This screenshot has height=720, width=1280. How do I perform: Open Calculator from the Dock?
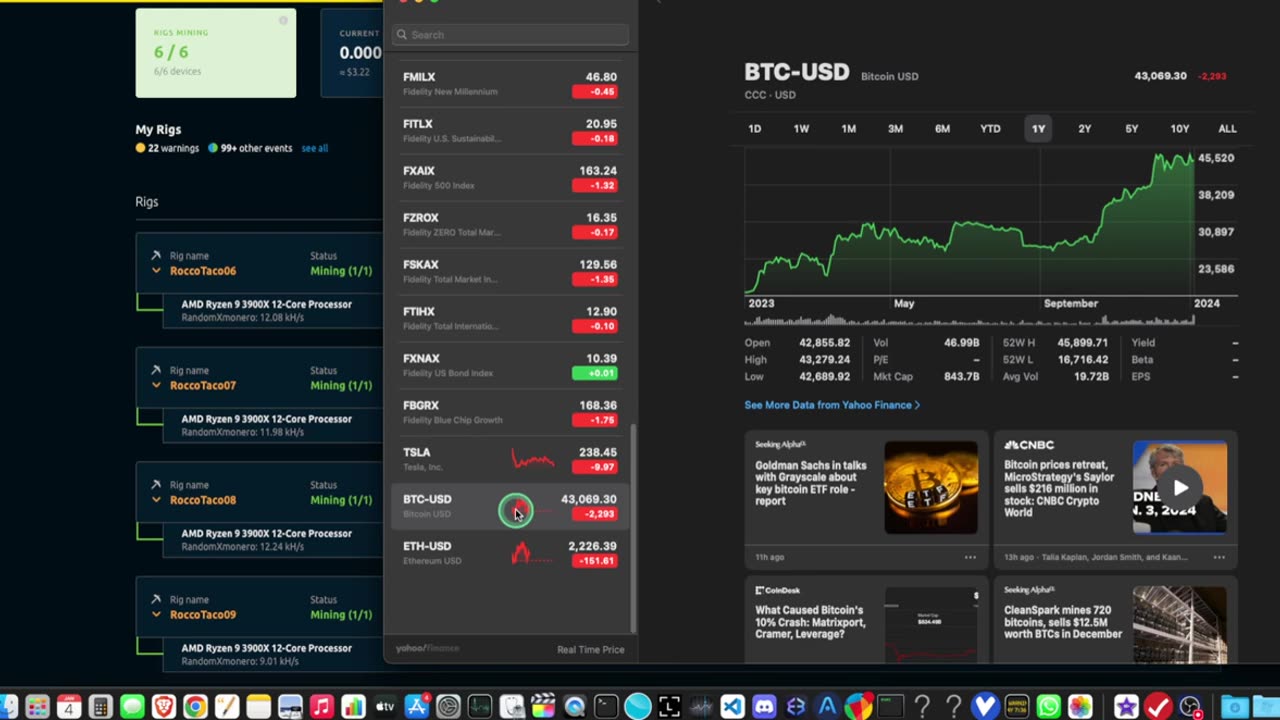100,707
